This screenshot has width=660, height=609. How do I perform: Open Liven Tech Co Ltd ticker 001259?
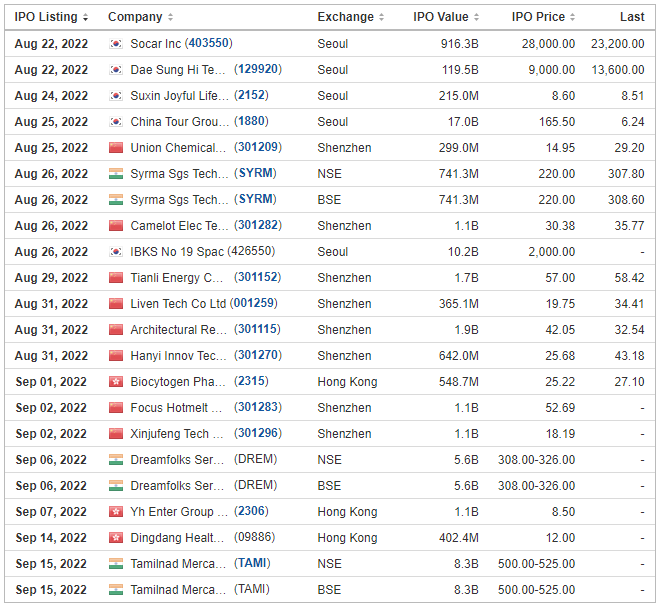(x=253, y=303)
